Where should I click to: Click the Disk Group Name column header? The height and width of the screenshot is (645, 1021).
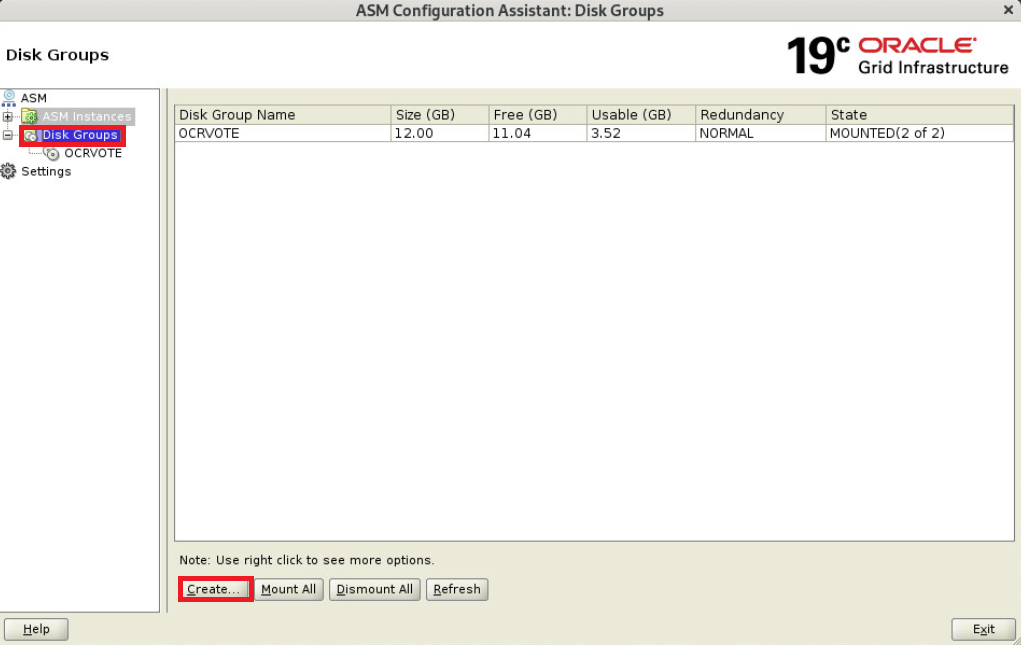(283, 115)
